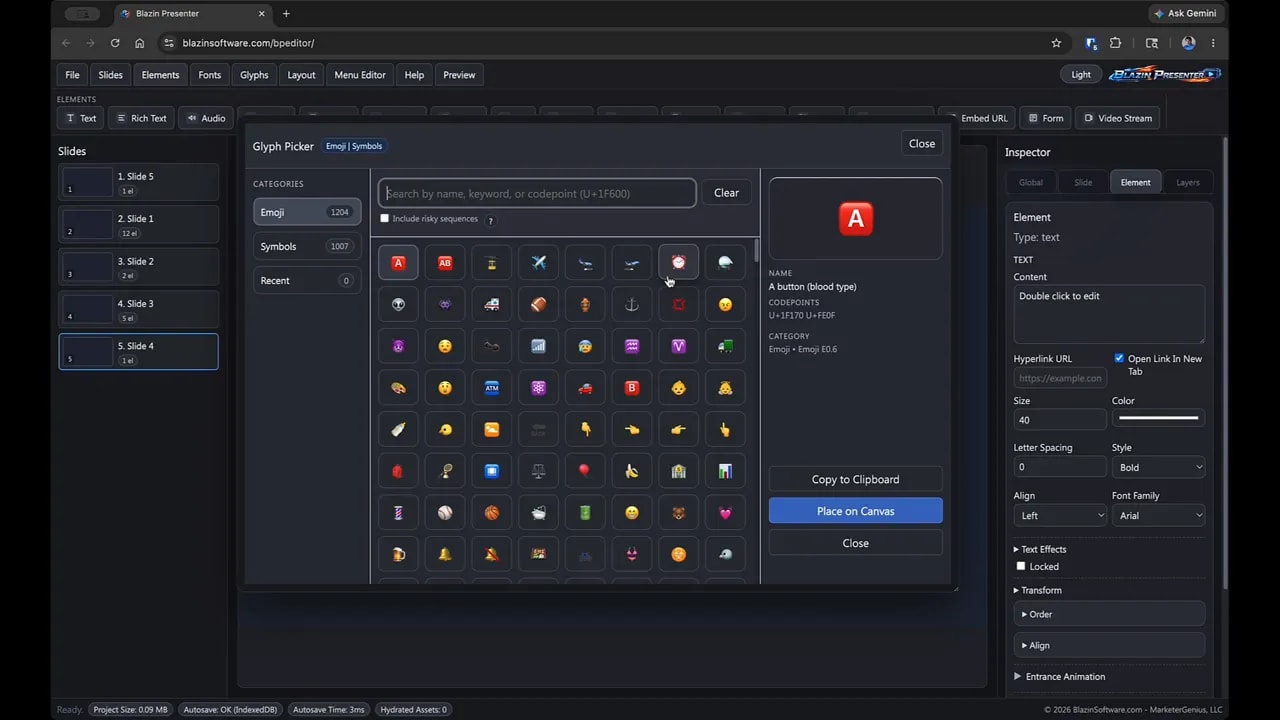Click Copy to Clipboard
The width and height of the screenshot is (1280, 720).
(x=855, y=479)
